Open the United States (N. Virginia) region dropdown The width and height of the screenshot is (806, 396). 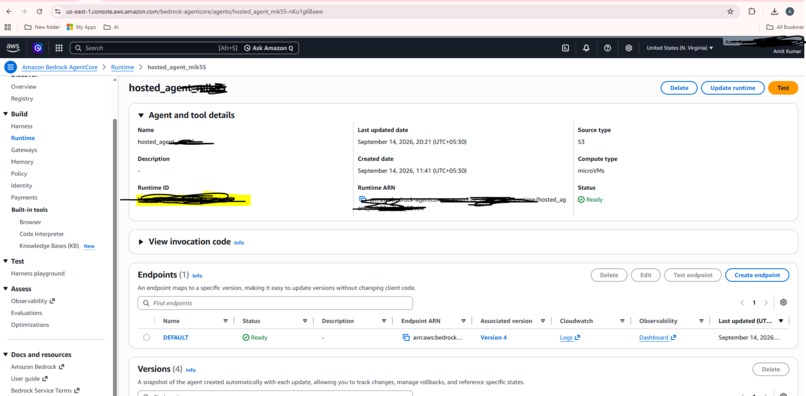point(680,48)
